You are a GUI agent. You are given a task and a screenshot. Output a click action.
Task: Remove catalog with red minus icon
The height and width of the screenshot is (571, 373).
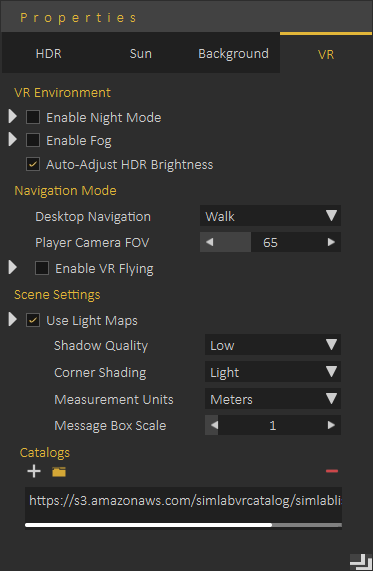(x=332, y=471)
